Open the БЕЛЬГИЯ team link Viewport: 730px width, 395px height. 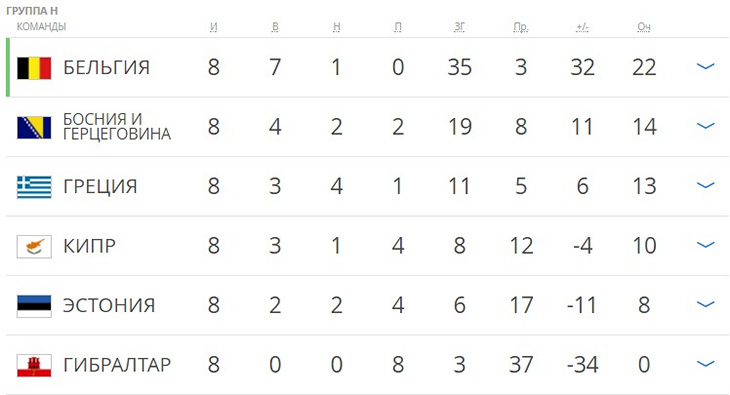click(107, 68)
